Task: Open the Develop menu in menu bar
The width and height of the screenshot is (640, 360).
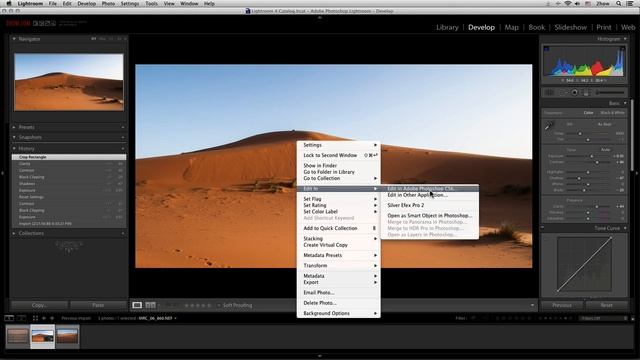Action: 87,4
